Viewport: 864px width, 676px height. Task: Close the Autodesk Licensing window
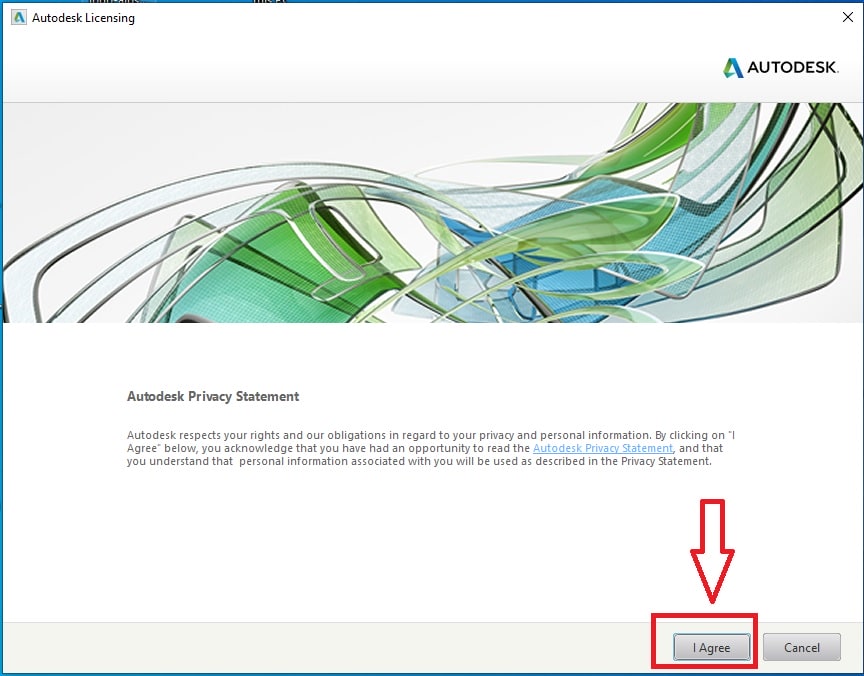pyautogui.click(x=847, y=17)
